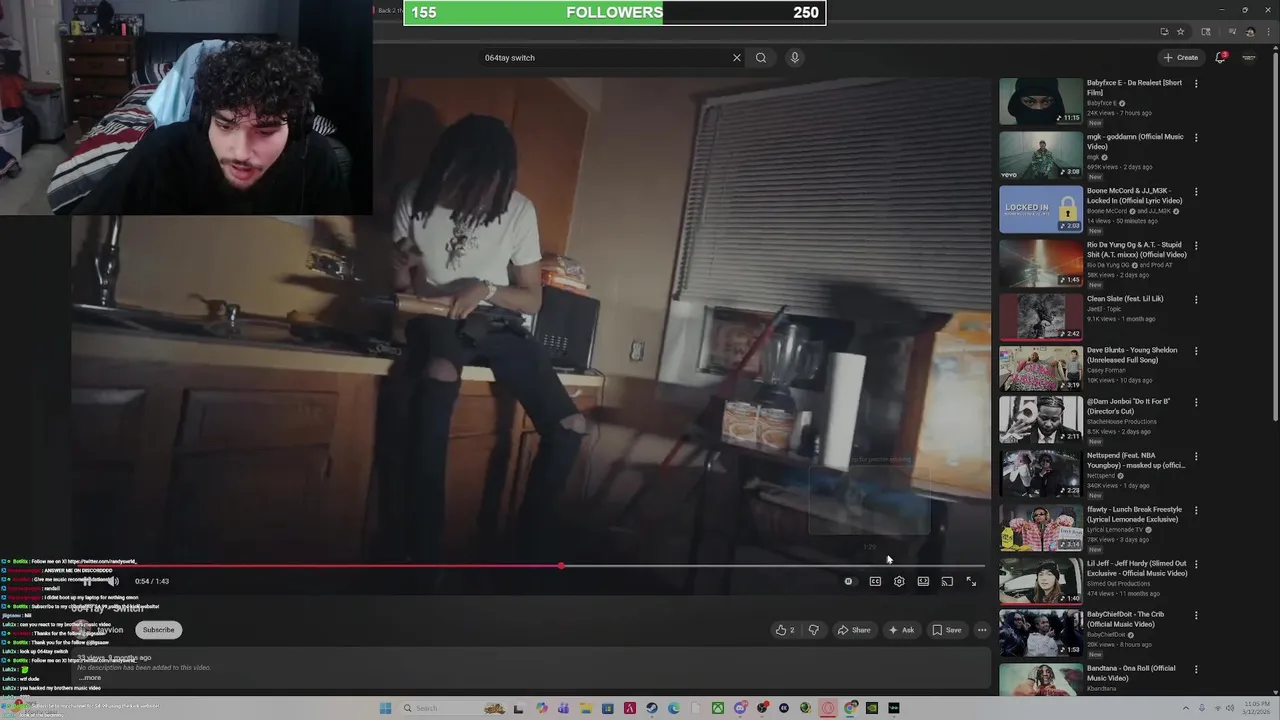Open Nettspend masked up video thumbnail
The width and height of the screenshot is (1280, 720).
1041,474
